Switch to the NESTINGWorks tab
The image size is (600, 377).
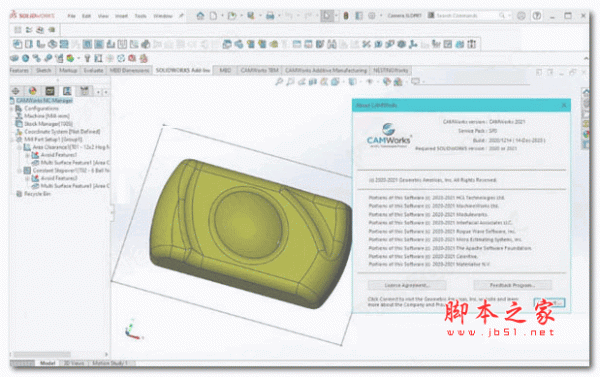click(x=391, y=70)
